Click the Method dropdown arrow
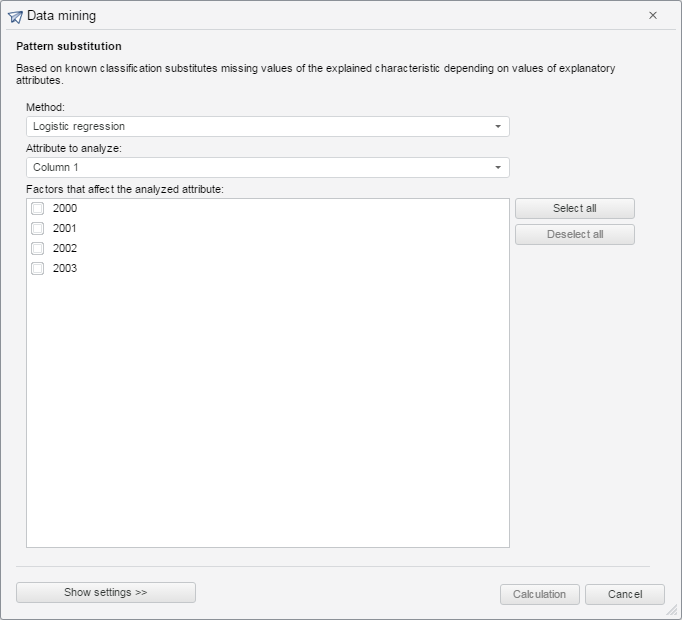682x620 pixels. [x=498, y=127]
